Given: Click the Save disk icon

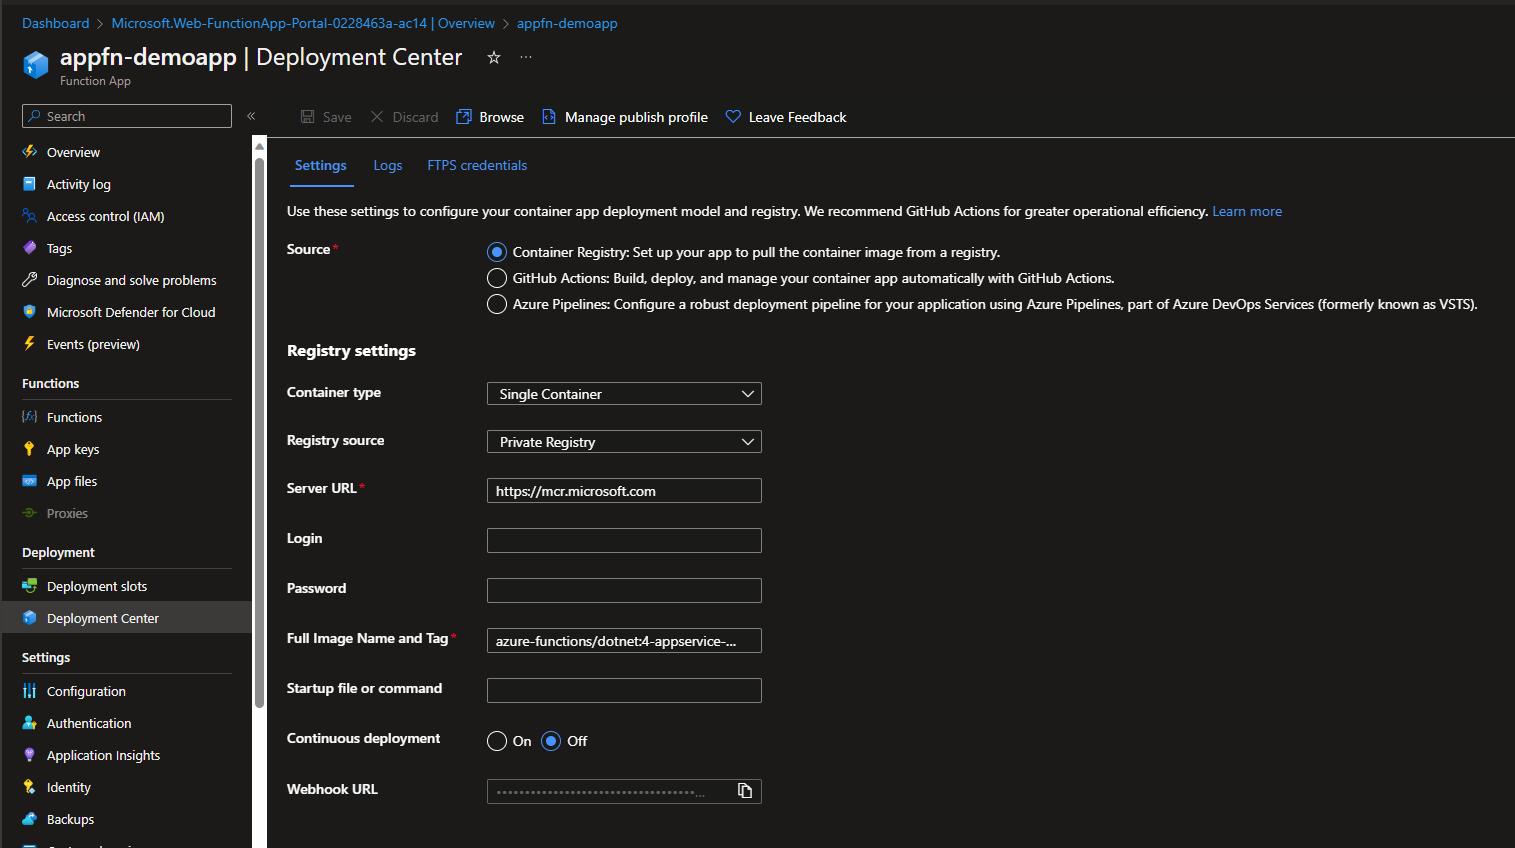Looking at the screenshot, I should click(x=308, y=117).
